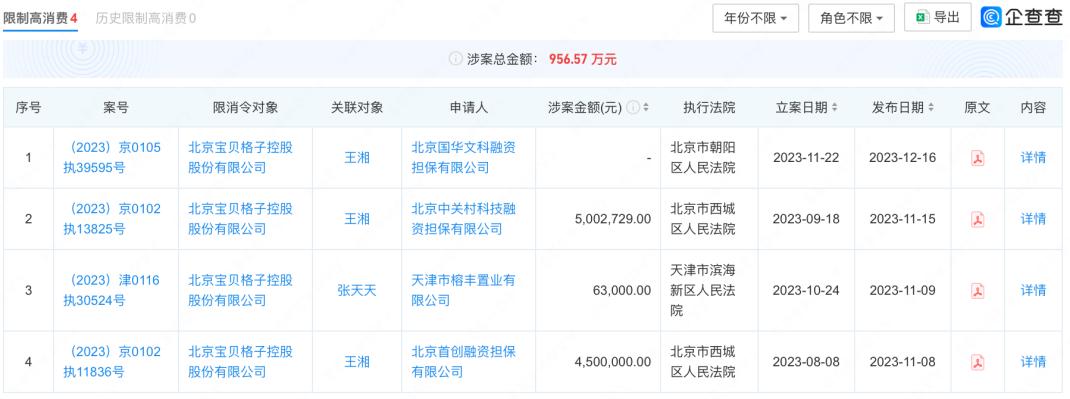Select the 限制高消费 4 tab
Image resolution: width=1070 pixels, height=399 pixels.
40,18
